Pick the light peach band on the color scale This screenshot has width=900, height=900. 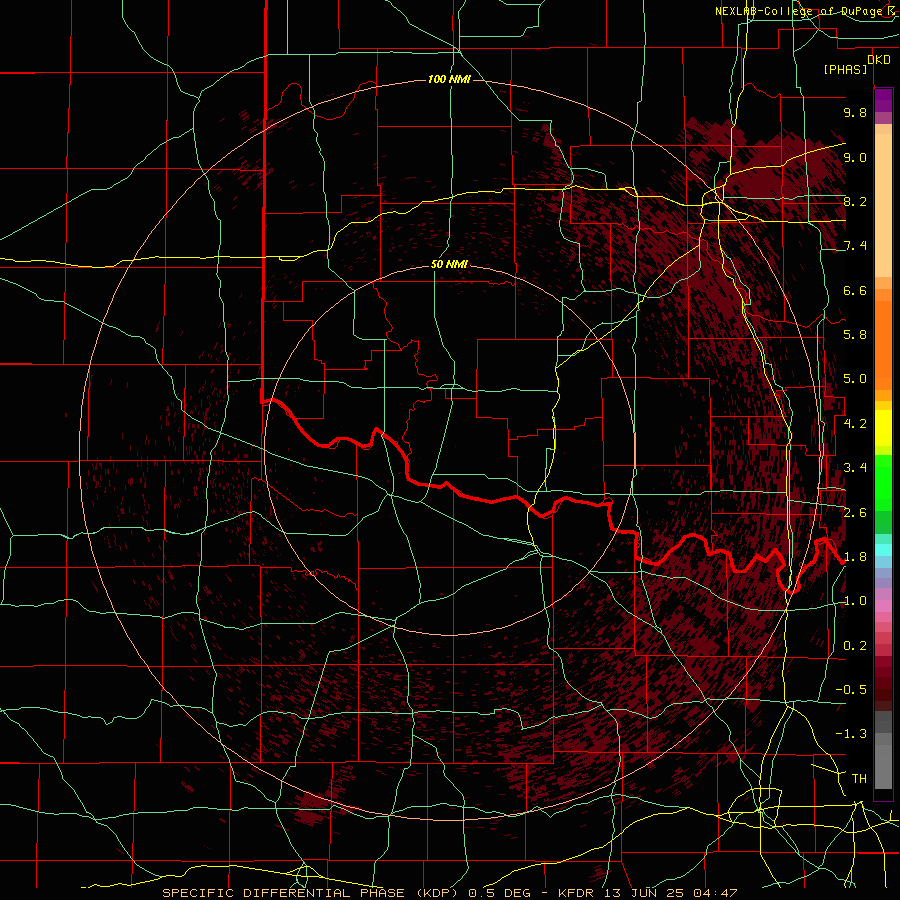(883, 205)
